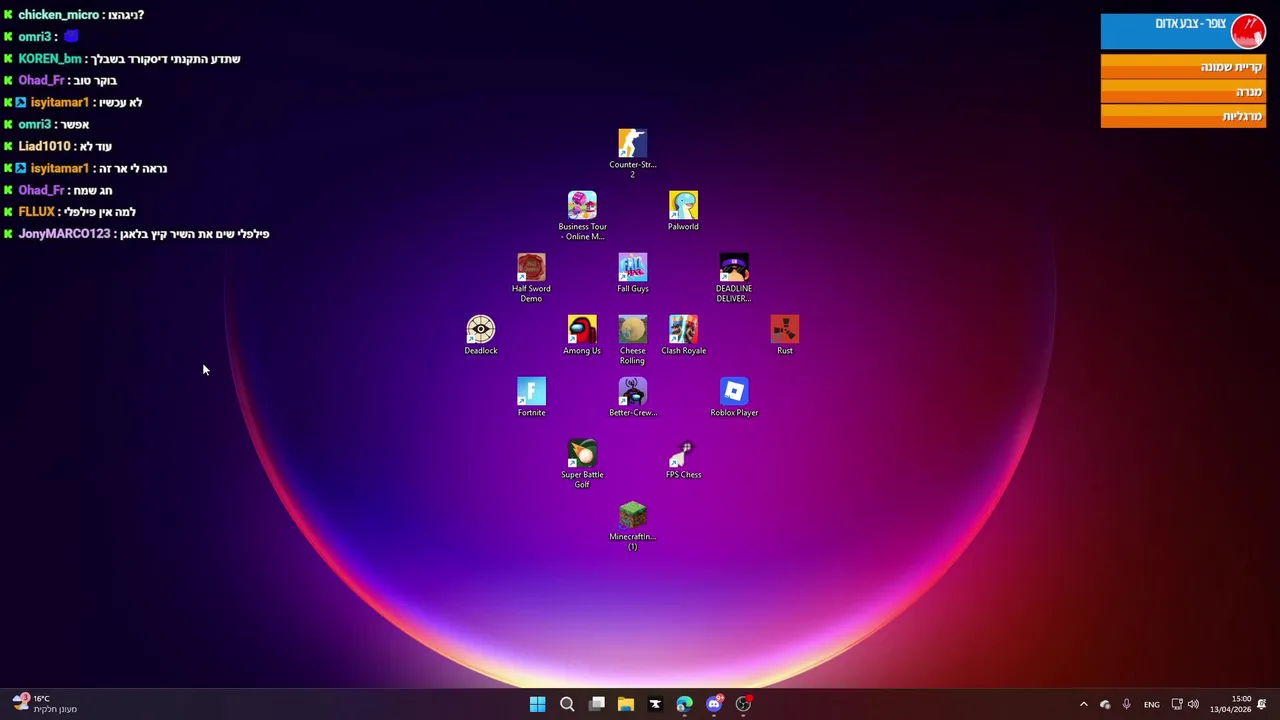Screen dimensions: 1280x720
Task: Click isyitamar1's 'לא עכשיו' chat message
Action: 120,103
